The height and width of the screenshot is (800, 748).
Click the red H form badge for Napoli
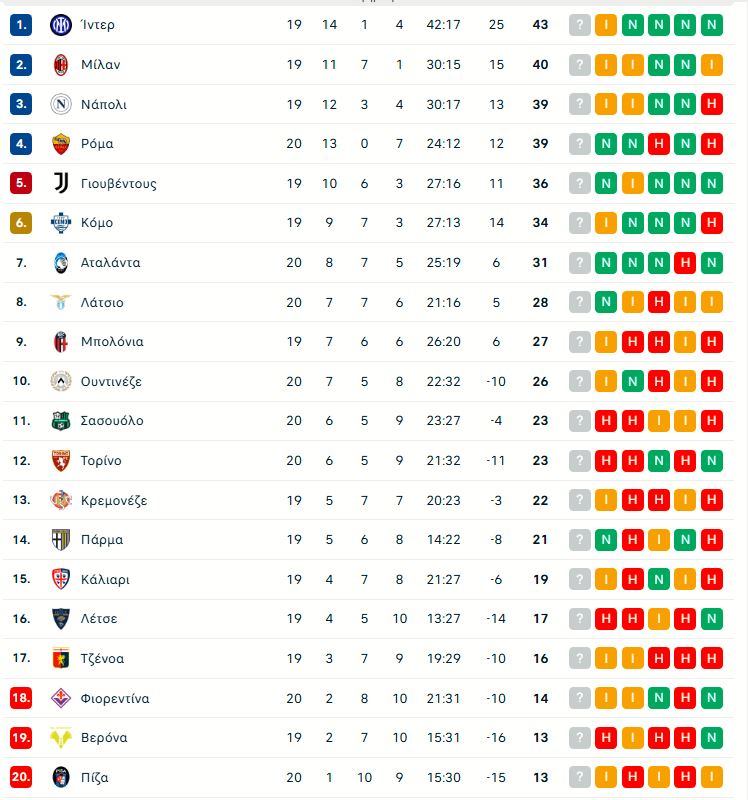pyautogui.click(x=713, y=104)
